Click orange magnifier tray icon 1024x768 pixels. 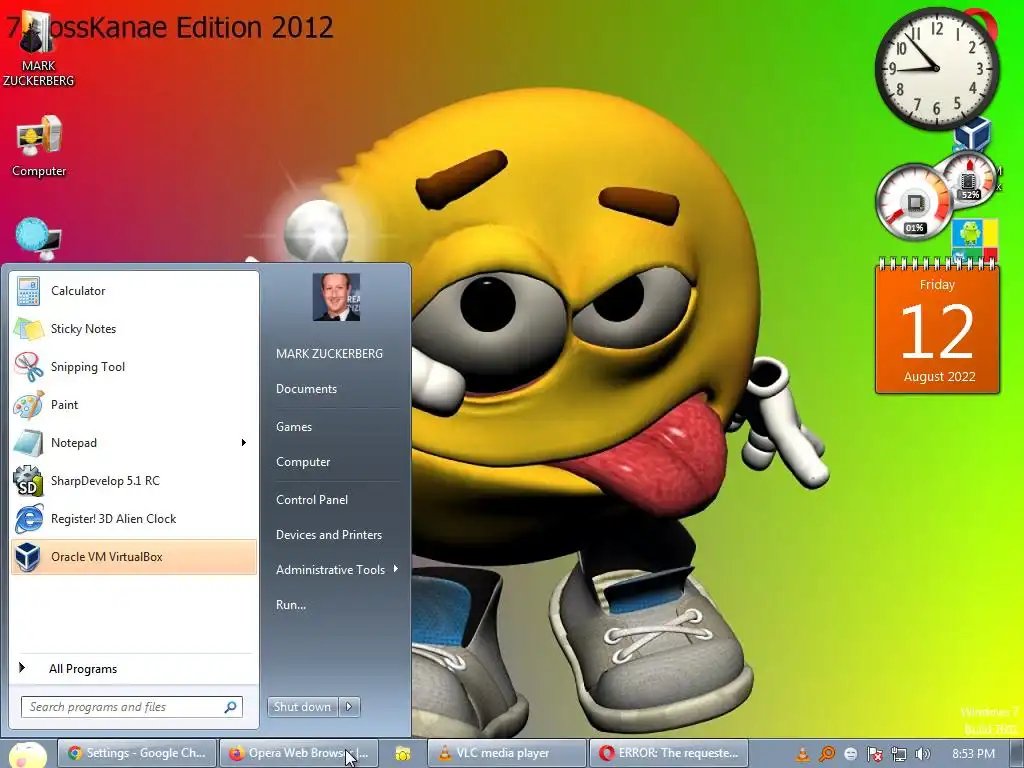coord(826,754)
